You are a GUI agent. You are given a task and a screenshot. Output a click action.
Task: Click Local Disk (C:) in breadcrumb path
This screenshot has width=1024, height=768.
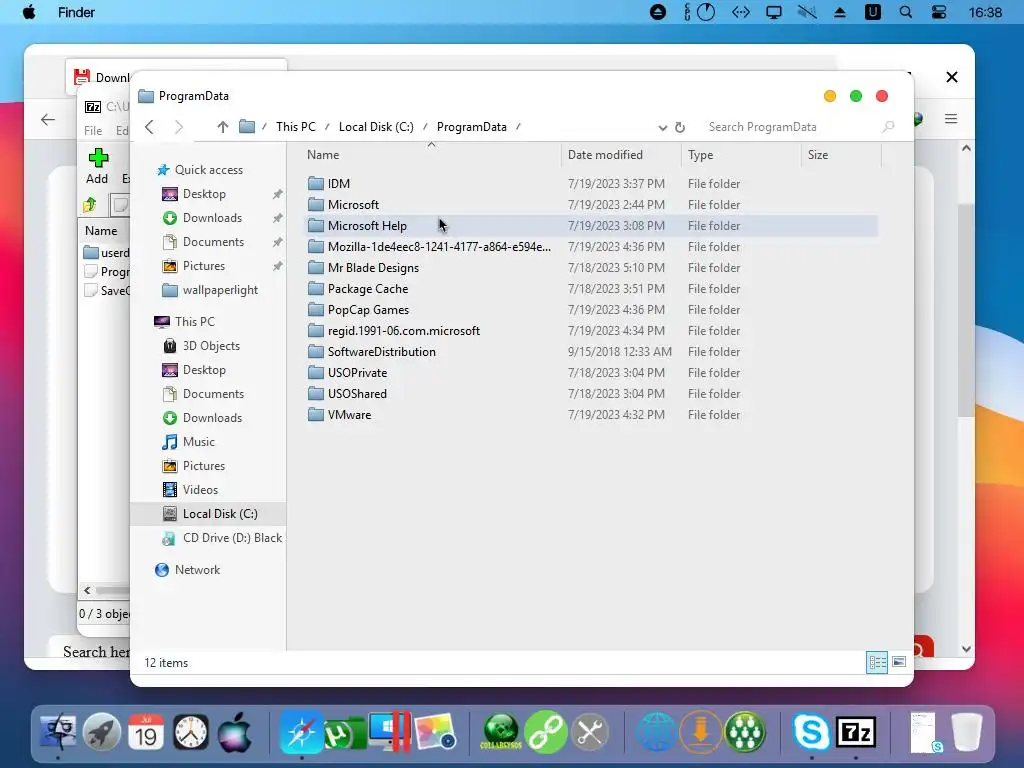tap(376, 127)
